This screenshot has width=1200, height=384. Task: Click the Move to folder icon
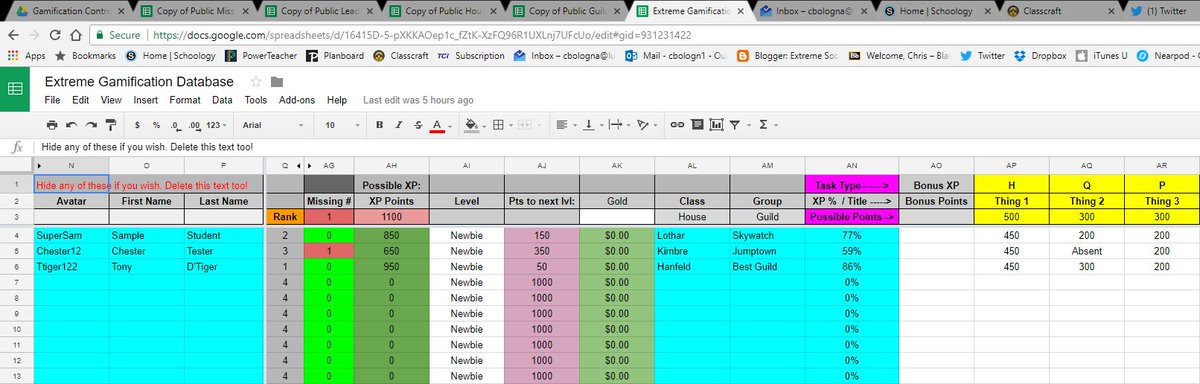[277, 81]
